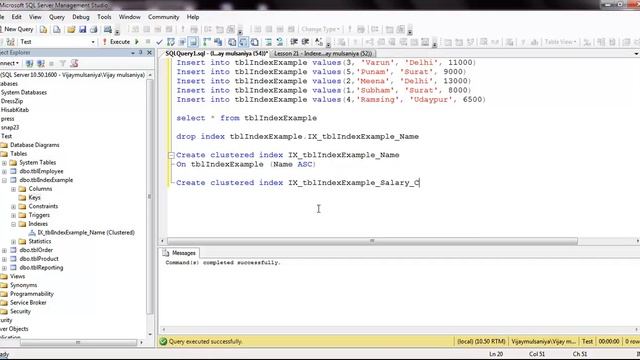
Task: Specify values for template parameters icon
Action: pos(319,42)
